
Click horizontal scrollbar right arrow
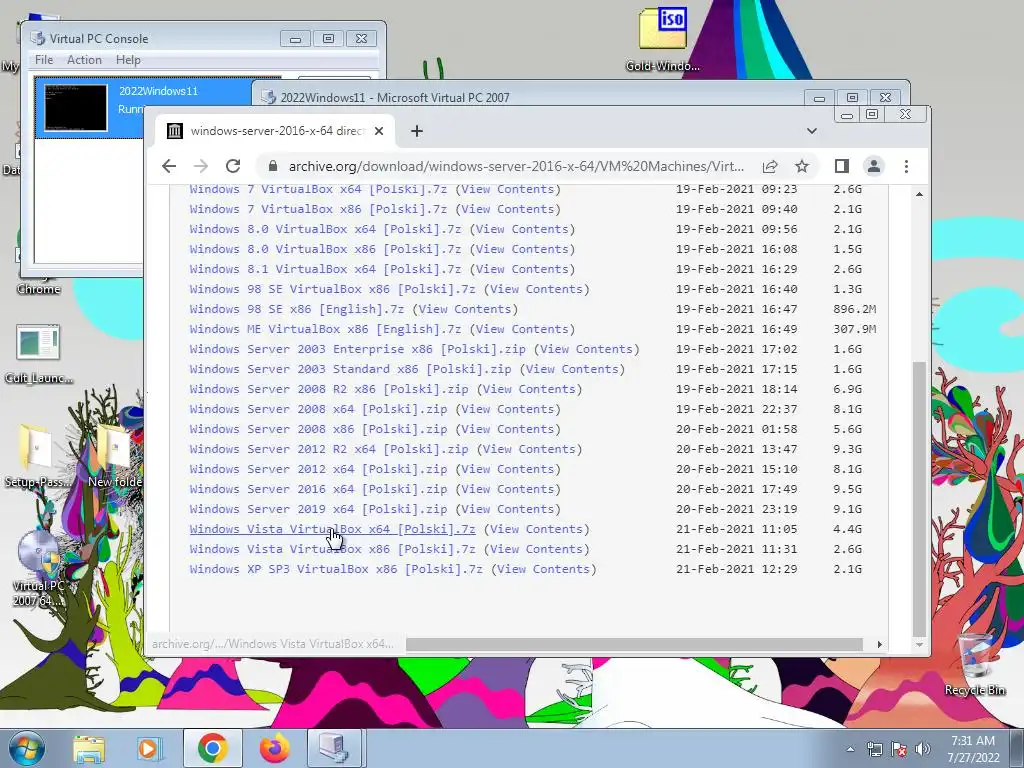coord(880,645)
